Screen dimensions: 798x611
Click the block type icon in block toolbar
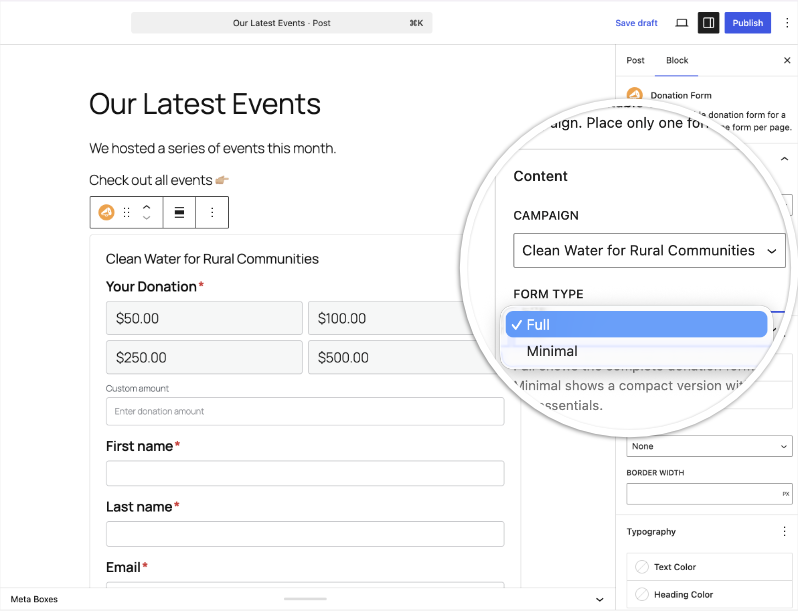coord(106,212)
